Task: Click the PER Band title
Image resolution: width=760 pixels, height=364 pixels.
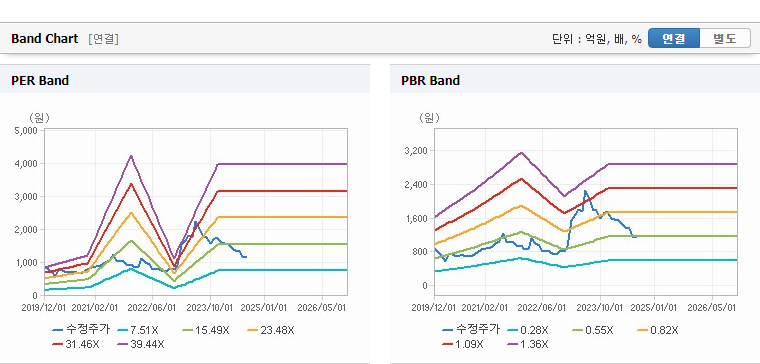Action: point(40,80)
